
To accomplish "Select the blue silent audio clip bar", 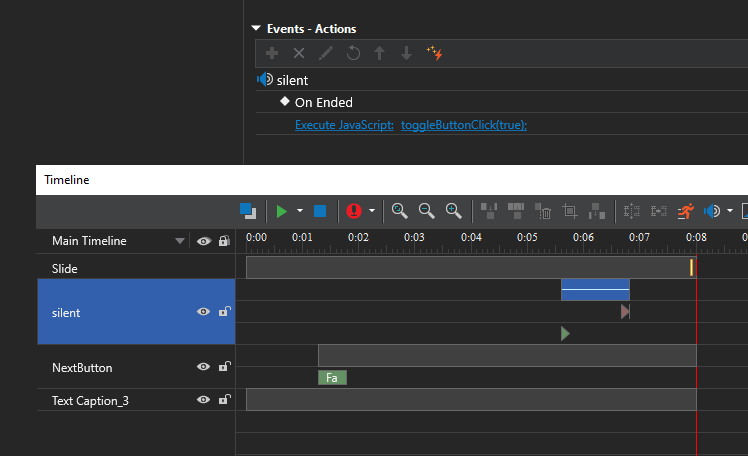I will point(595,290).
